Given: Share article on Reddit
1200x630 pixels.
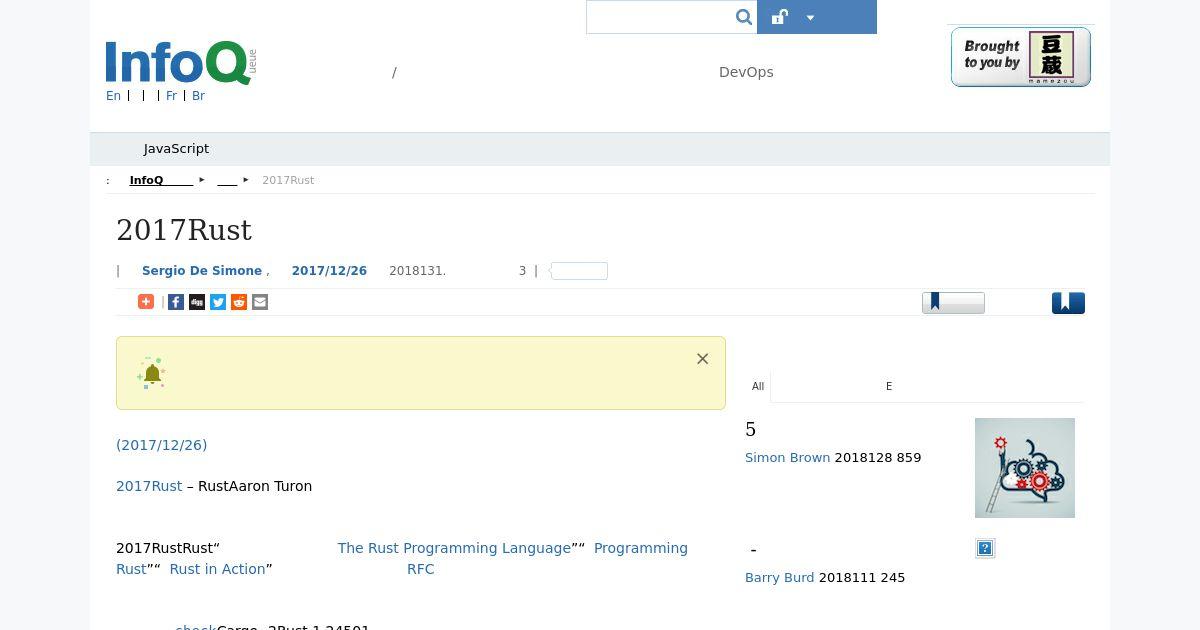Looking at the screenshot, I should pos(239,302).
